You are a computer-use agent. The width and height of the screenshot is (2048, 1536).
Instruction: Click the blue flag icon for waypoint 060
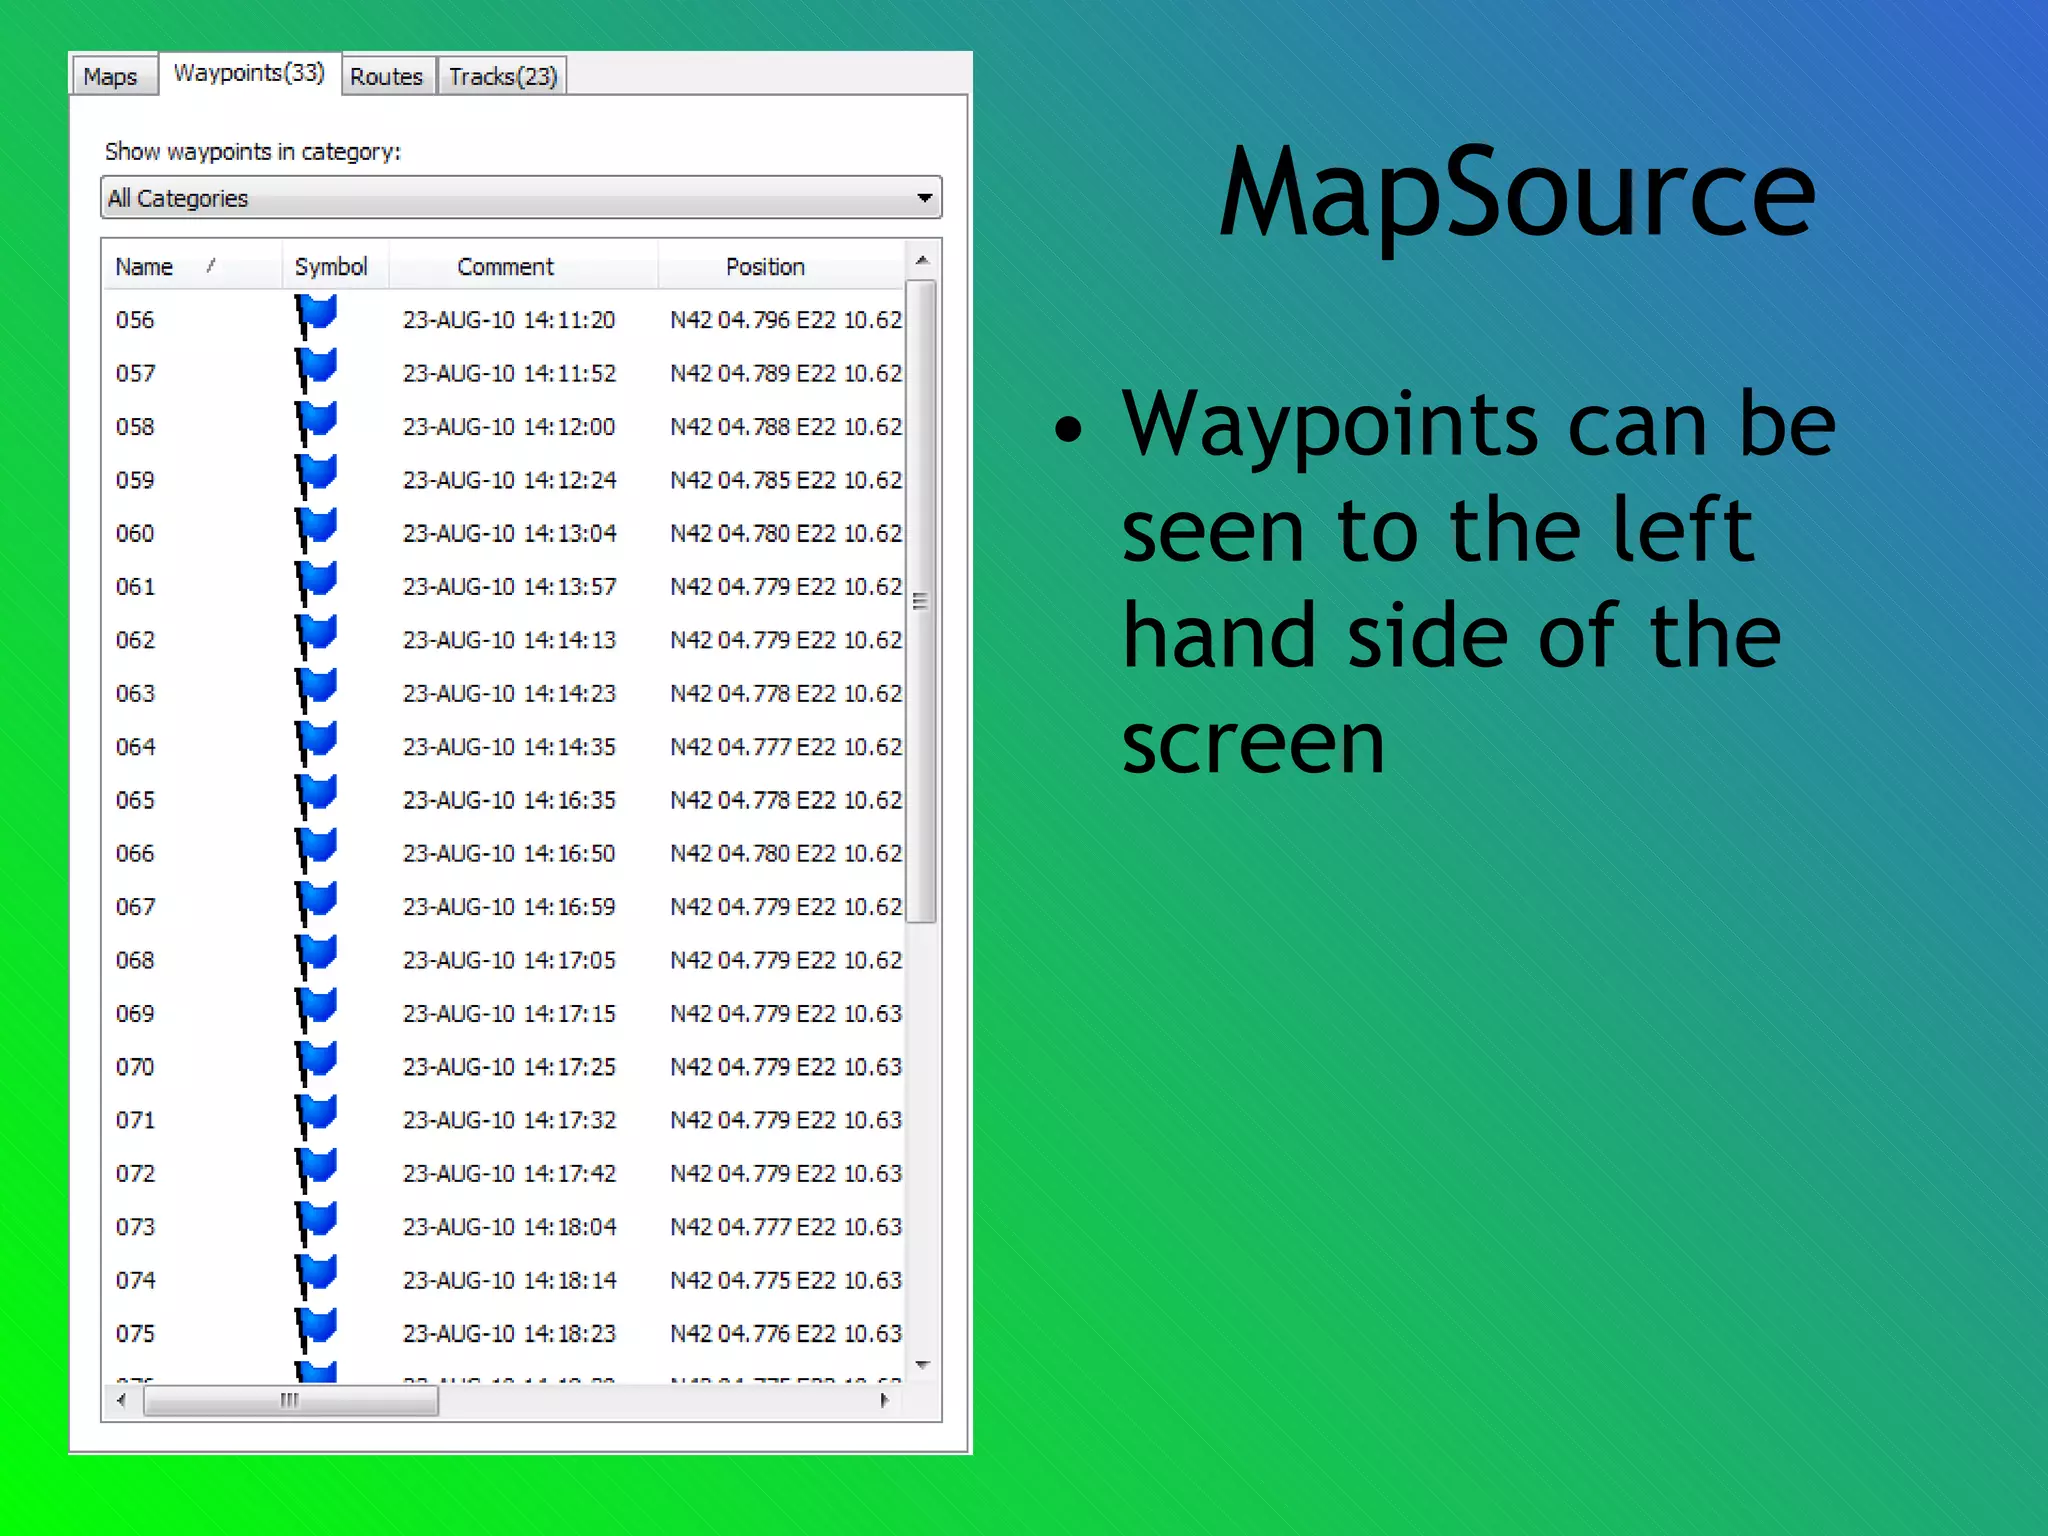[315, 530]
